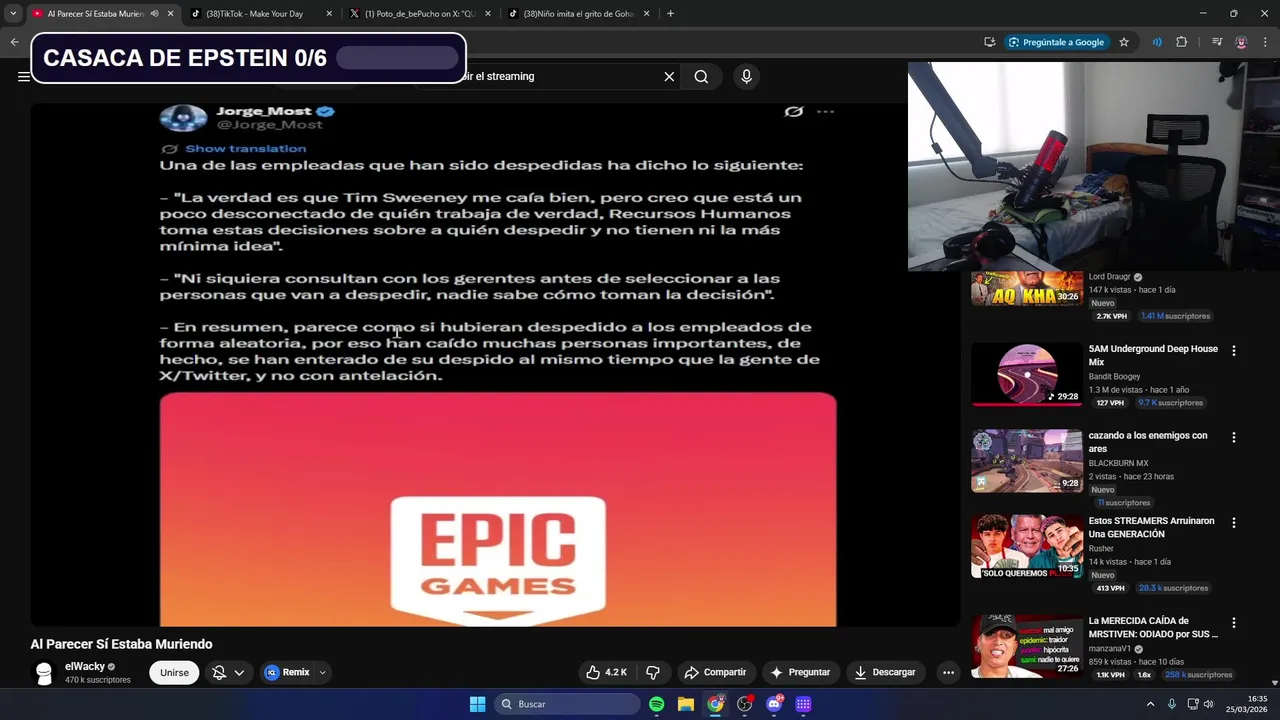Screen dimensions: 1280x720
Task: Open the YouTube hamburger guide menu
Action: pyautogui.click(x=23, y=76)
